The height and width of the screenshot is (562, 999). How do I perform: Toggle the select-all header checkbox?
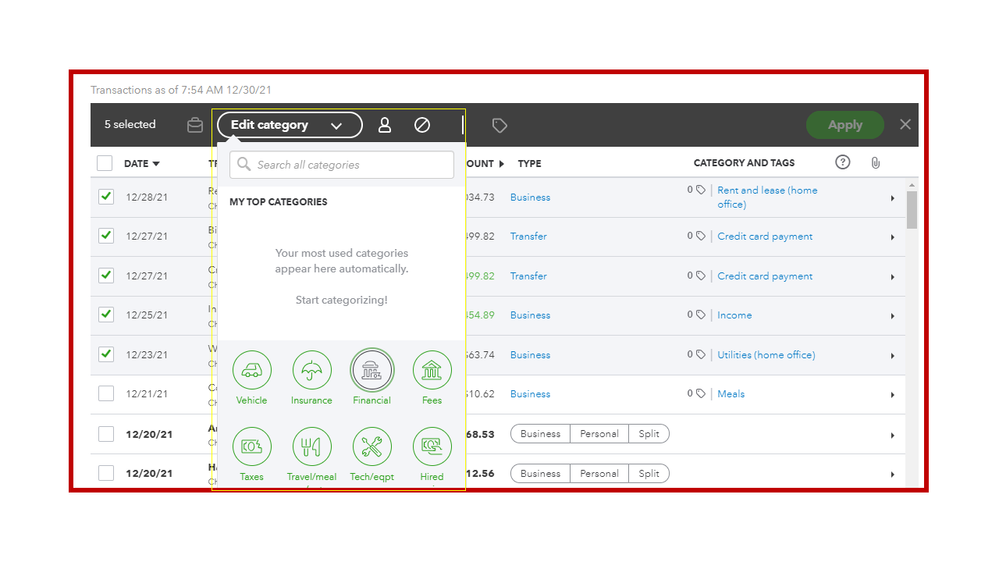pyautogui.click(x=105, y=163)
